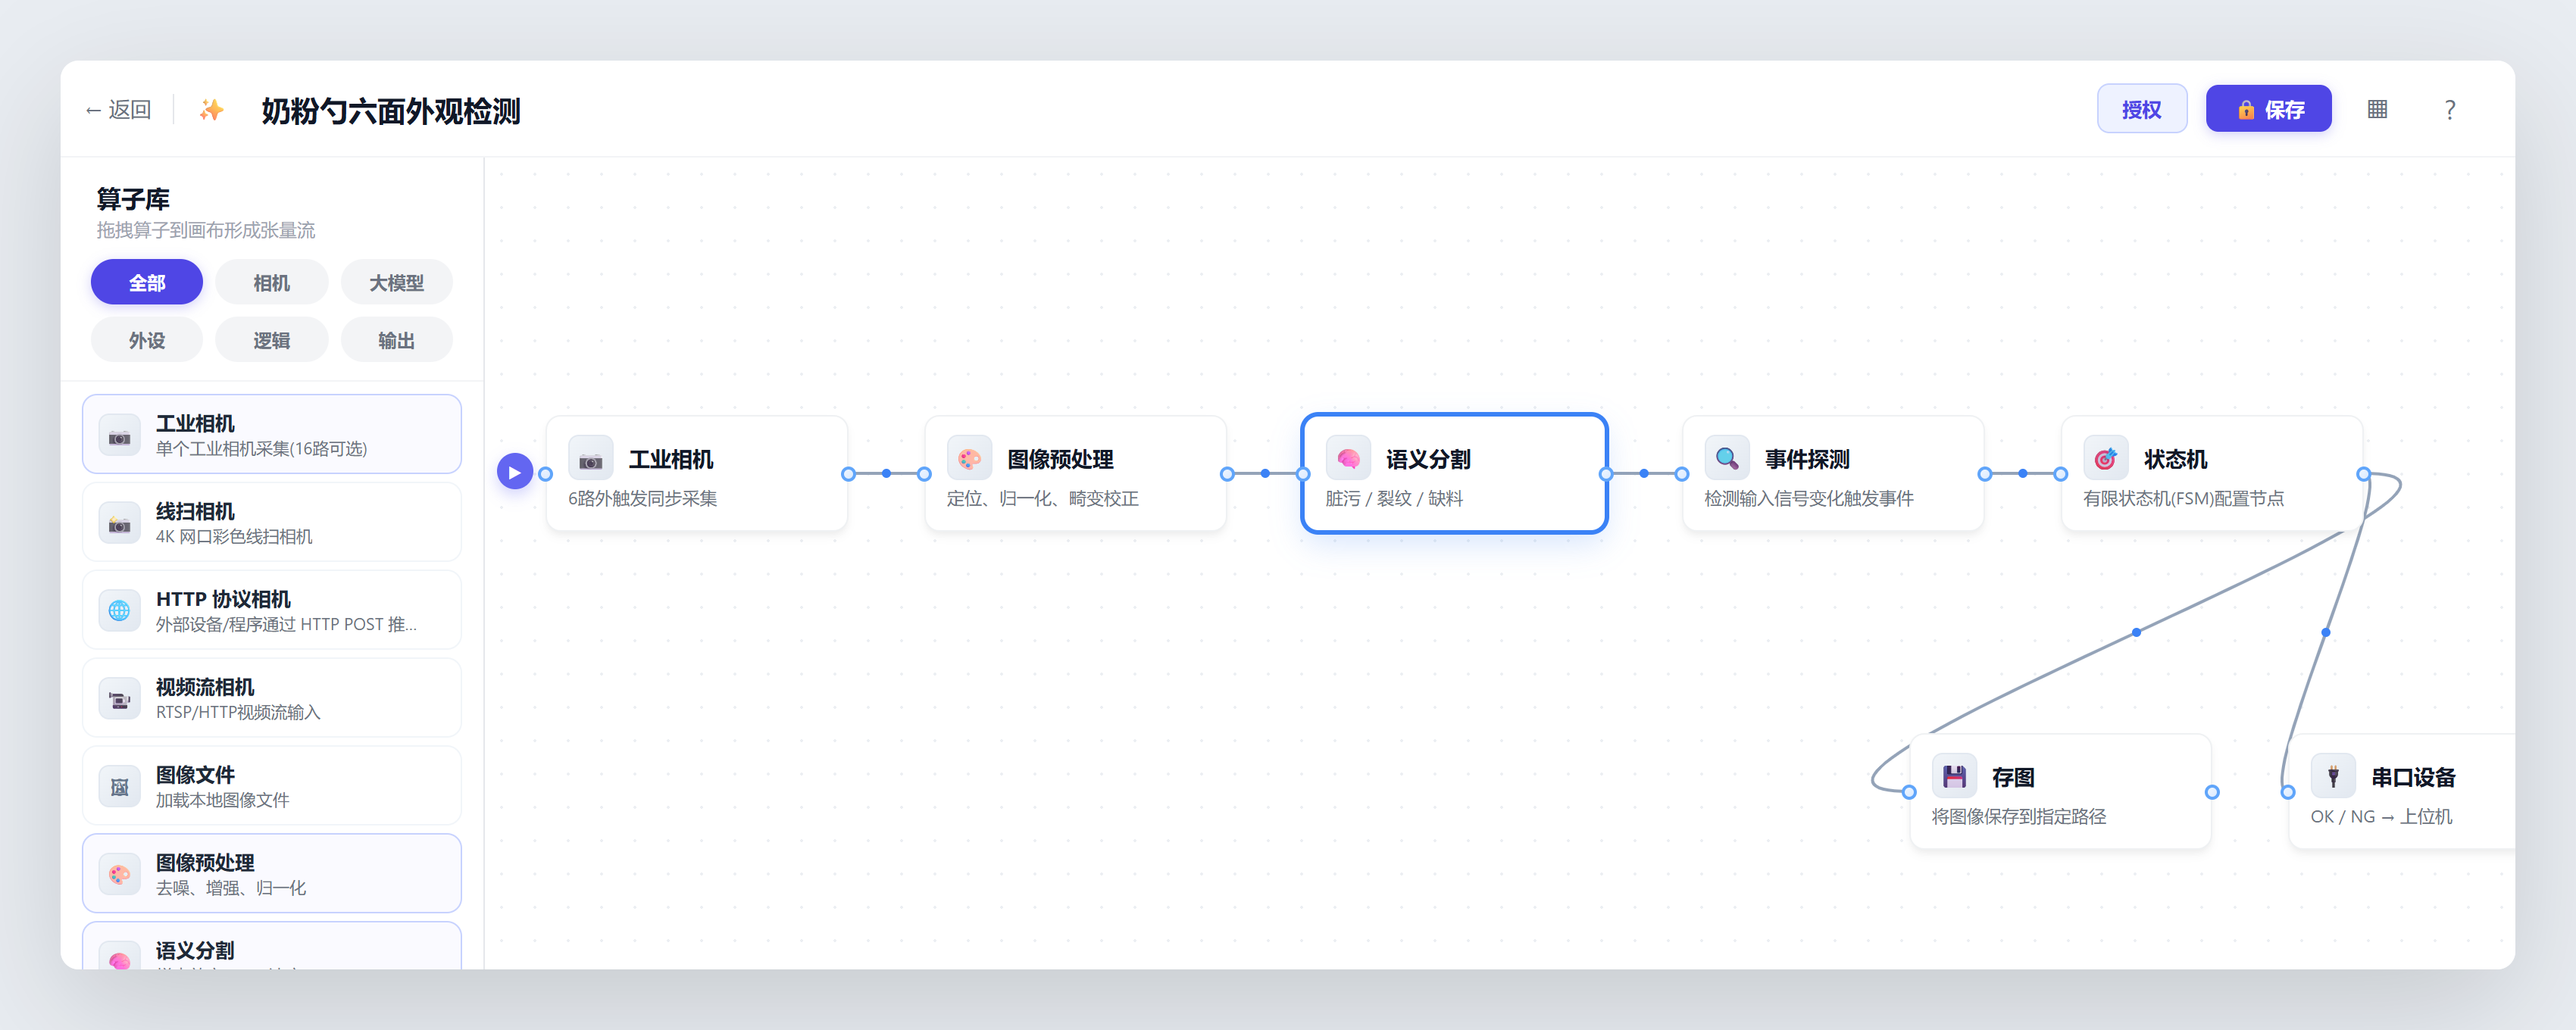Image resolution: width=2576 pixels, height=1030 pixels.
Task: Select the 输出 filter tab
Action: pyautogui.click(x=397, y=340)
